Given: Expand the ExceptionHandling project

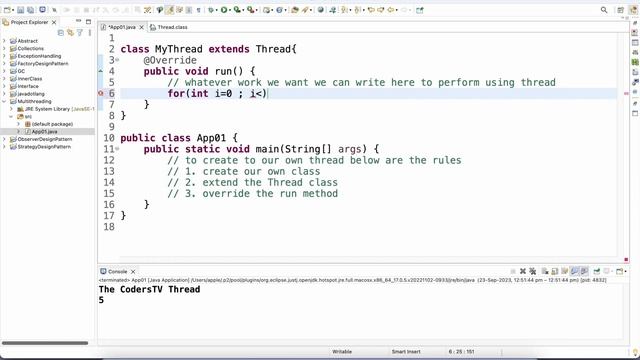Looking at the screenshot, I should 4,56.
